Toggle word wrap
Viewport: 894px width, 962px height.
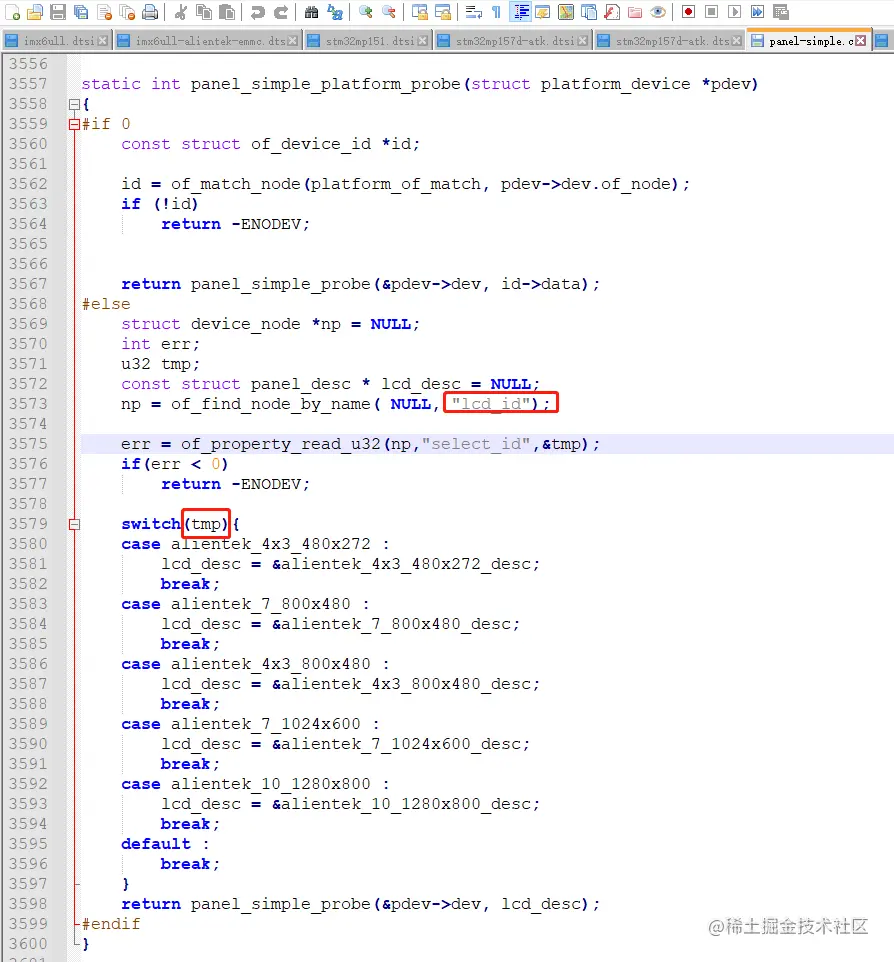point(473,12)
